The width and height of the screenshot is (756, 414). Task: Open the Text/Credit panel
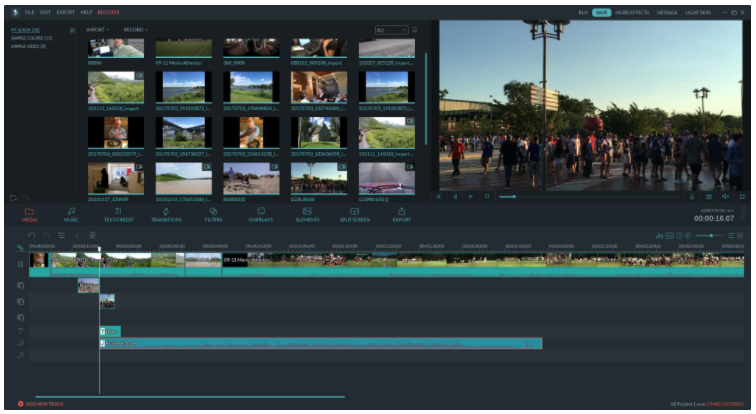click(x=117, y=213)
